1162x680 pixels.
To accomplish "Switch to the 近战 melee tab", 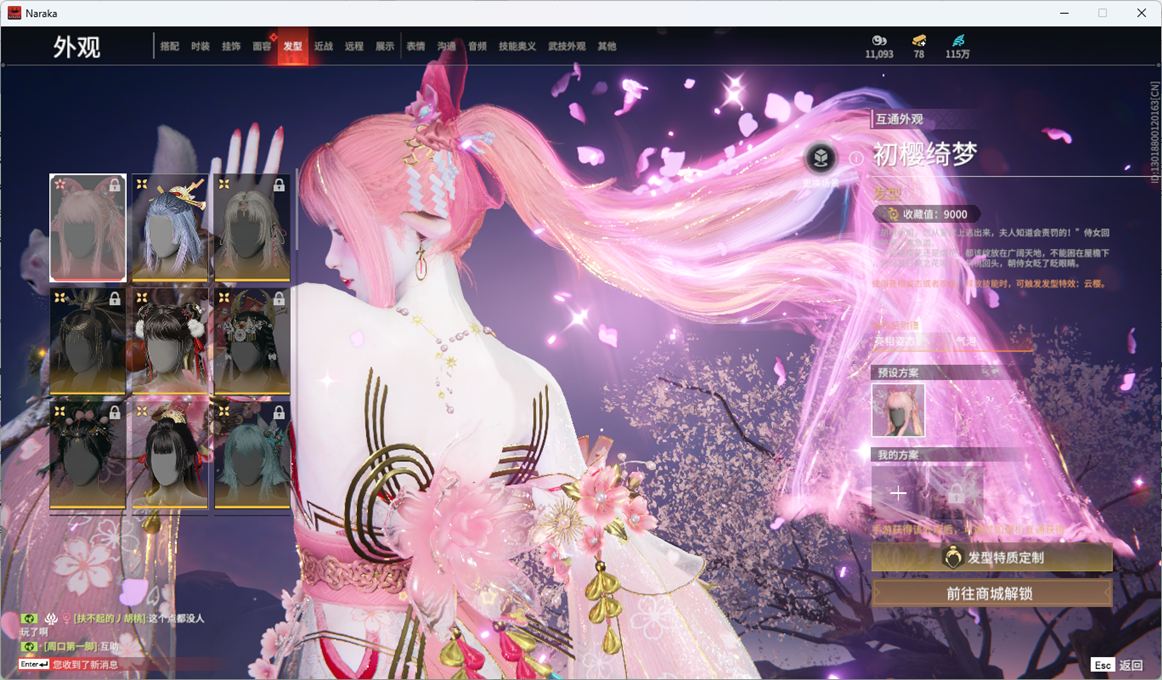I will point(323,46).
